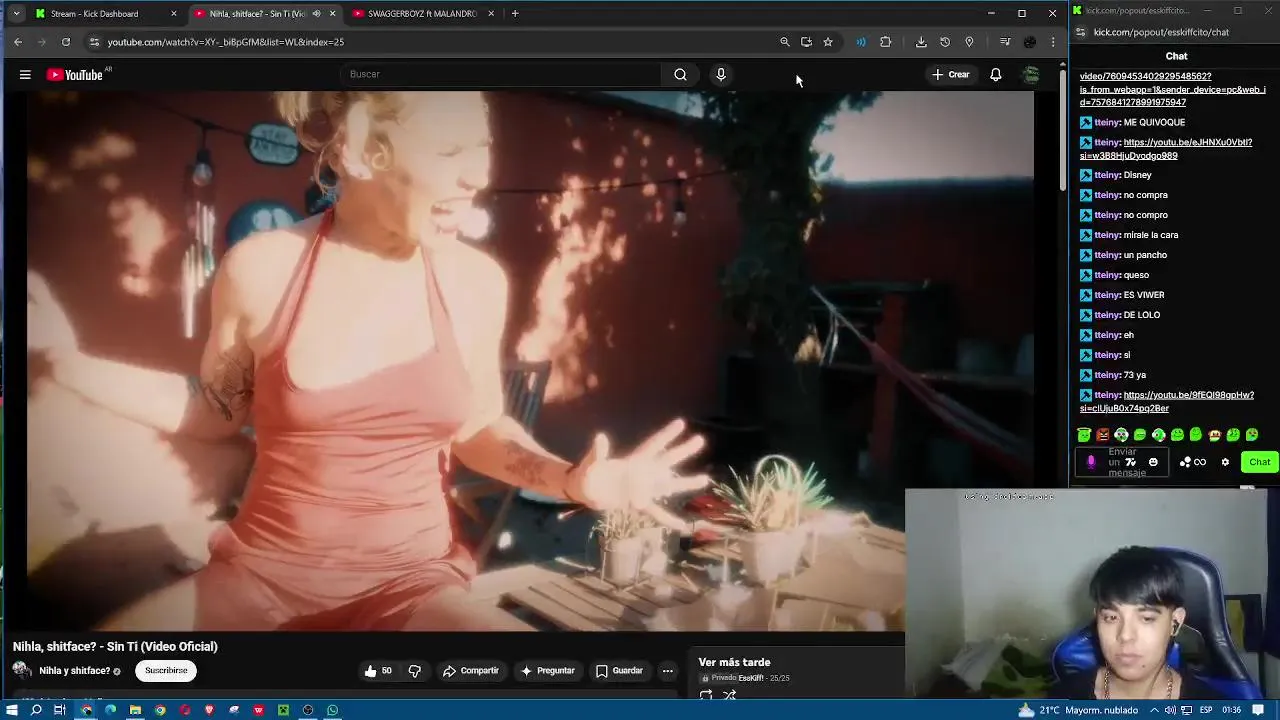The width and height of the screenshot is (1280, 720).
Task: Go to the YouTube home logo
Action: [x=75, y=75]
